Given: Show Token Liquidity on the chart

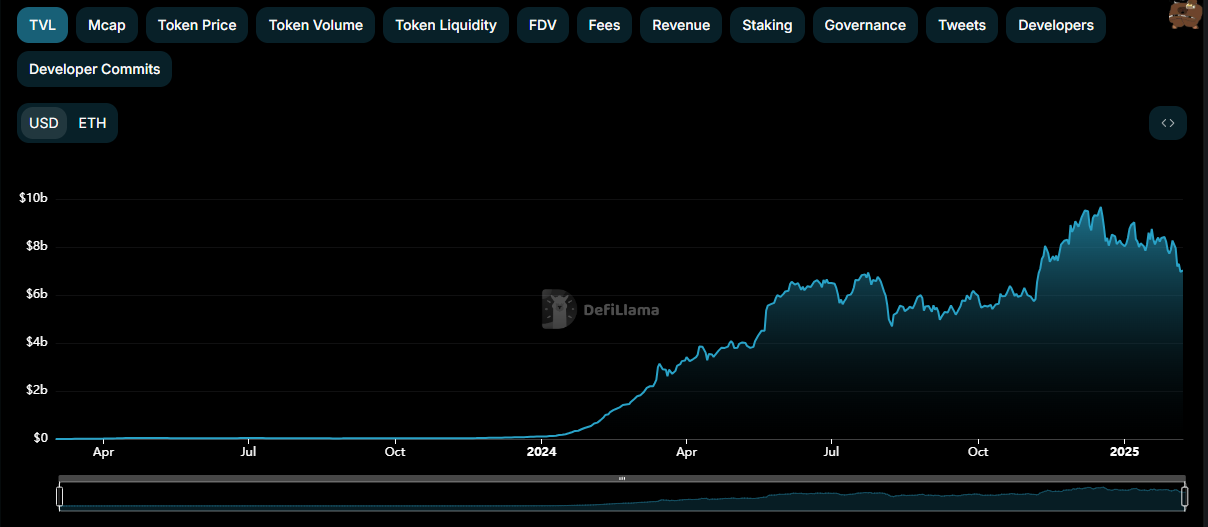Looking at the screenshot, I should pyautogui.click(x=446, y=25).
